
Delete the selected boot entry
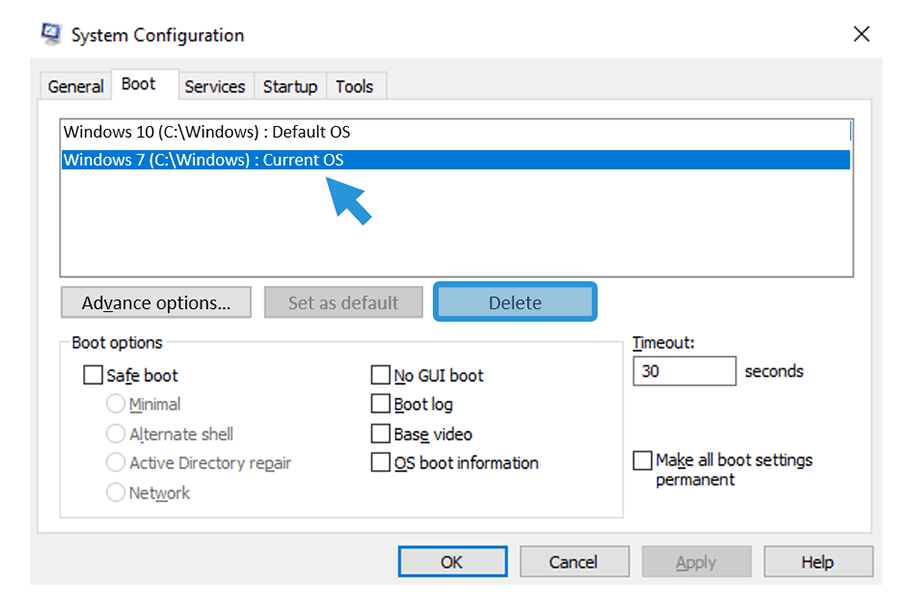coord(515,302)
